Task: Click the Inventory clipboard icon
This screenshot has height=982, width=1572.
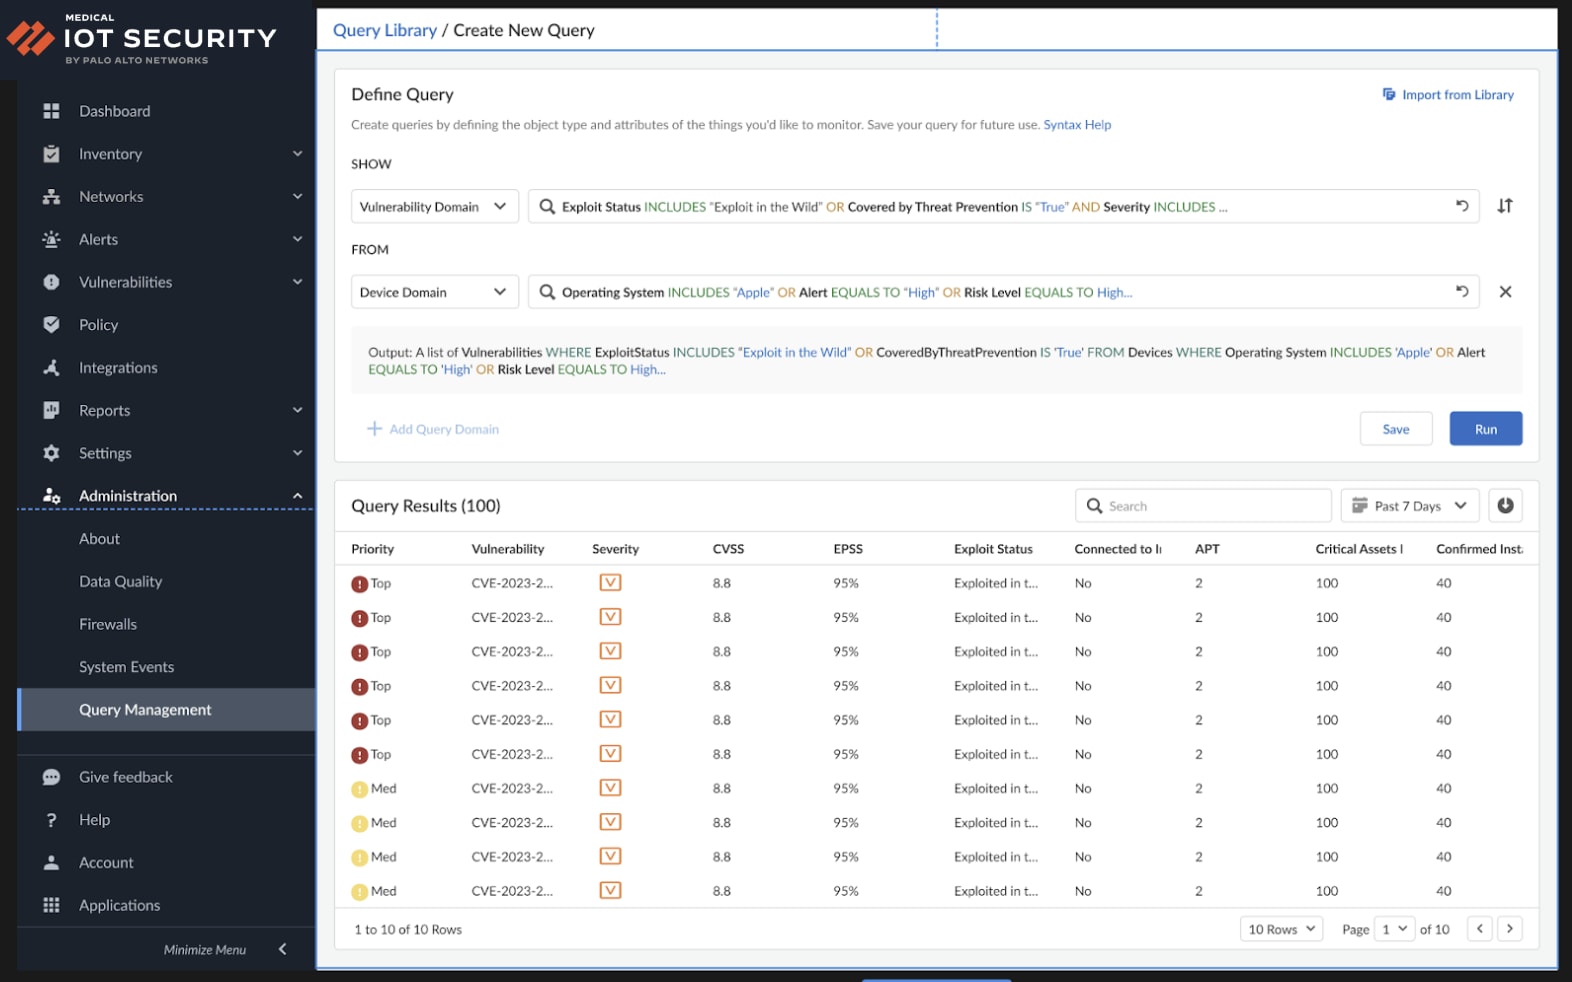Action: click(x=51, y=154)
